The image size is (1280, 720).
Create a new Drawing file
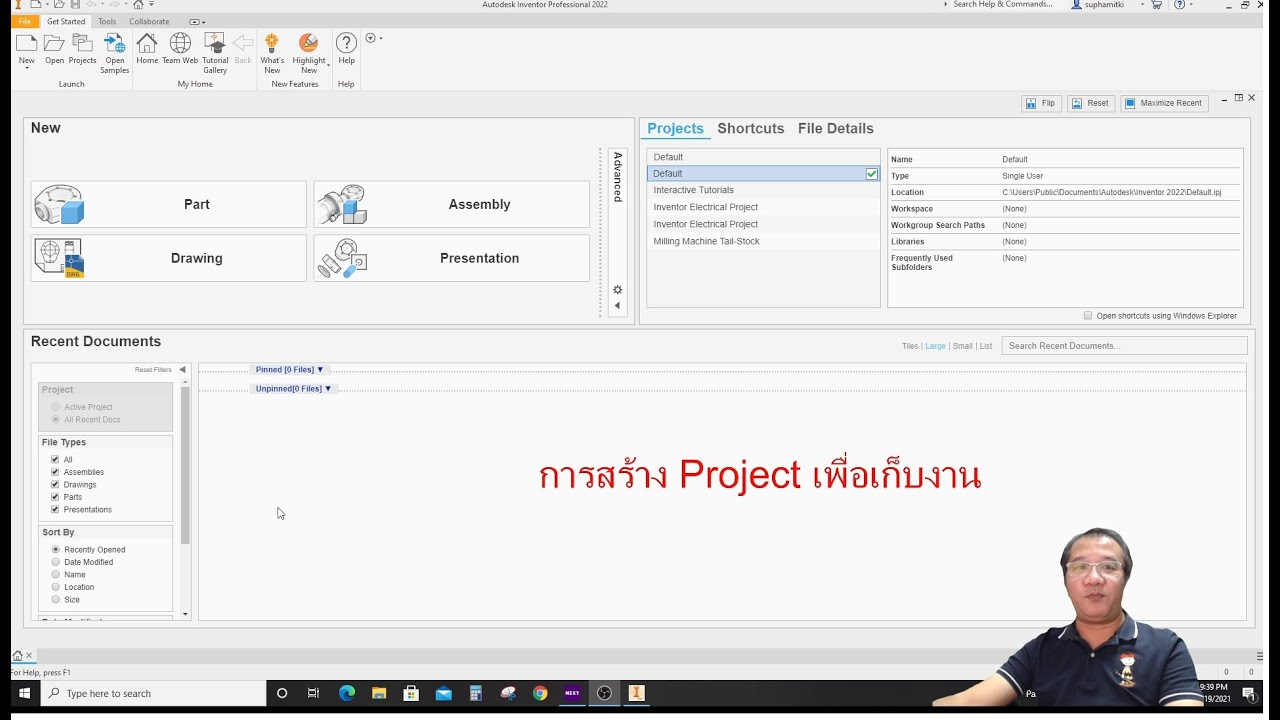click(169, 258)
